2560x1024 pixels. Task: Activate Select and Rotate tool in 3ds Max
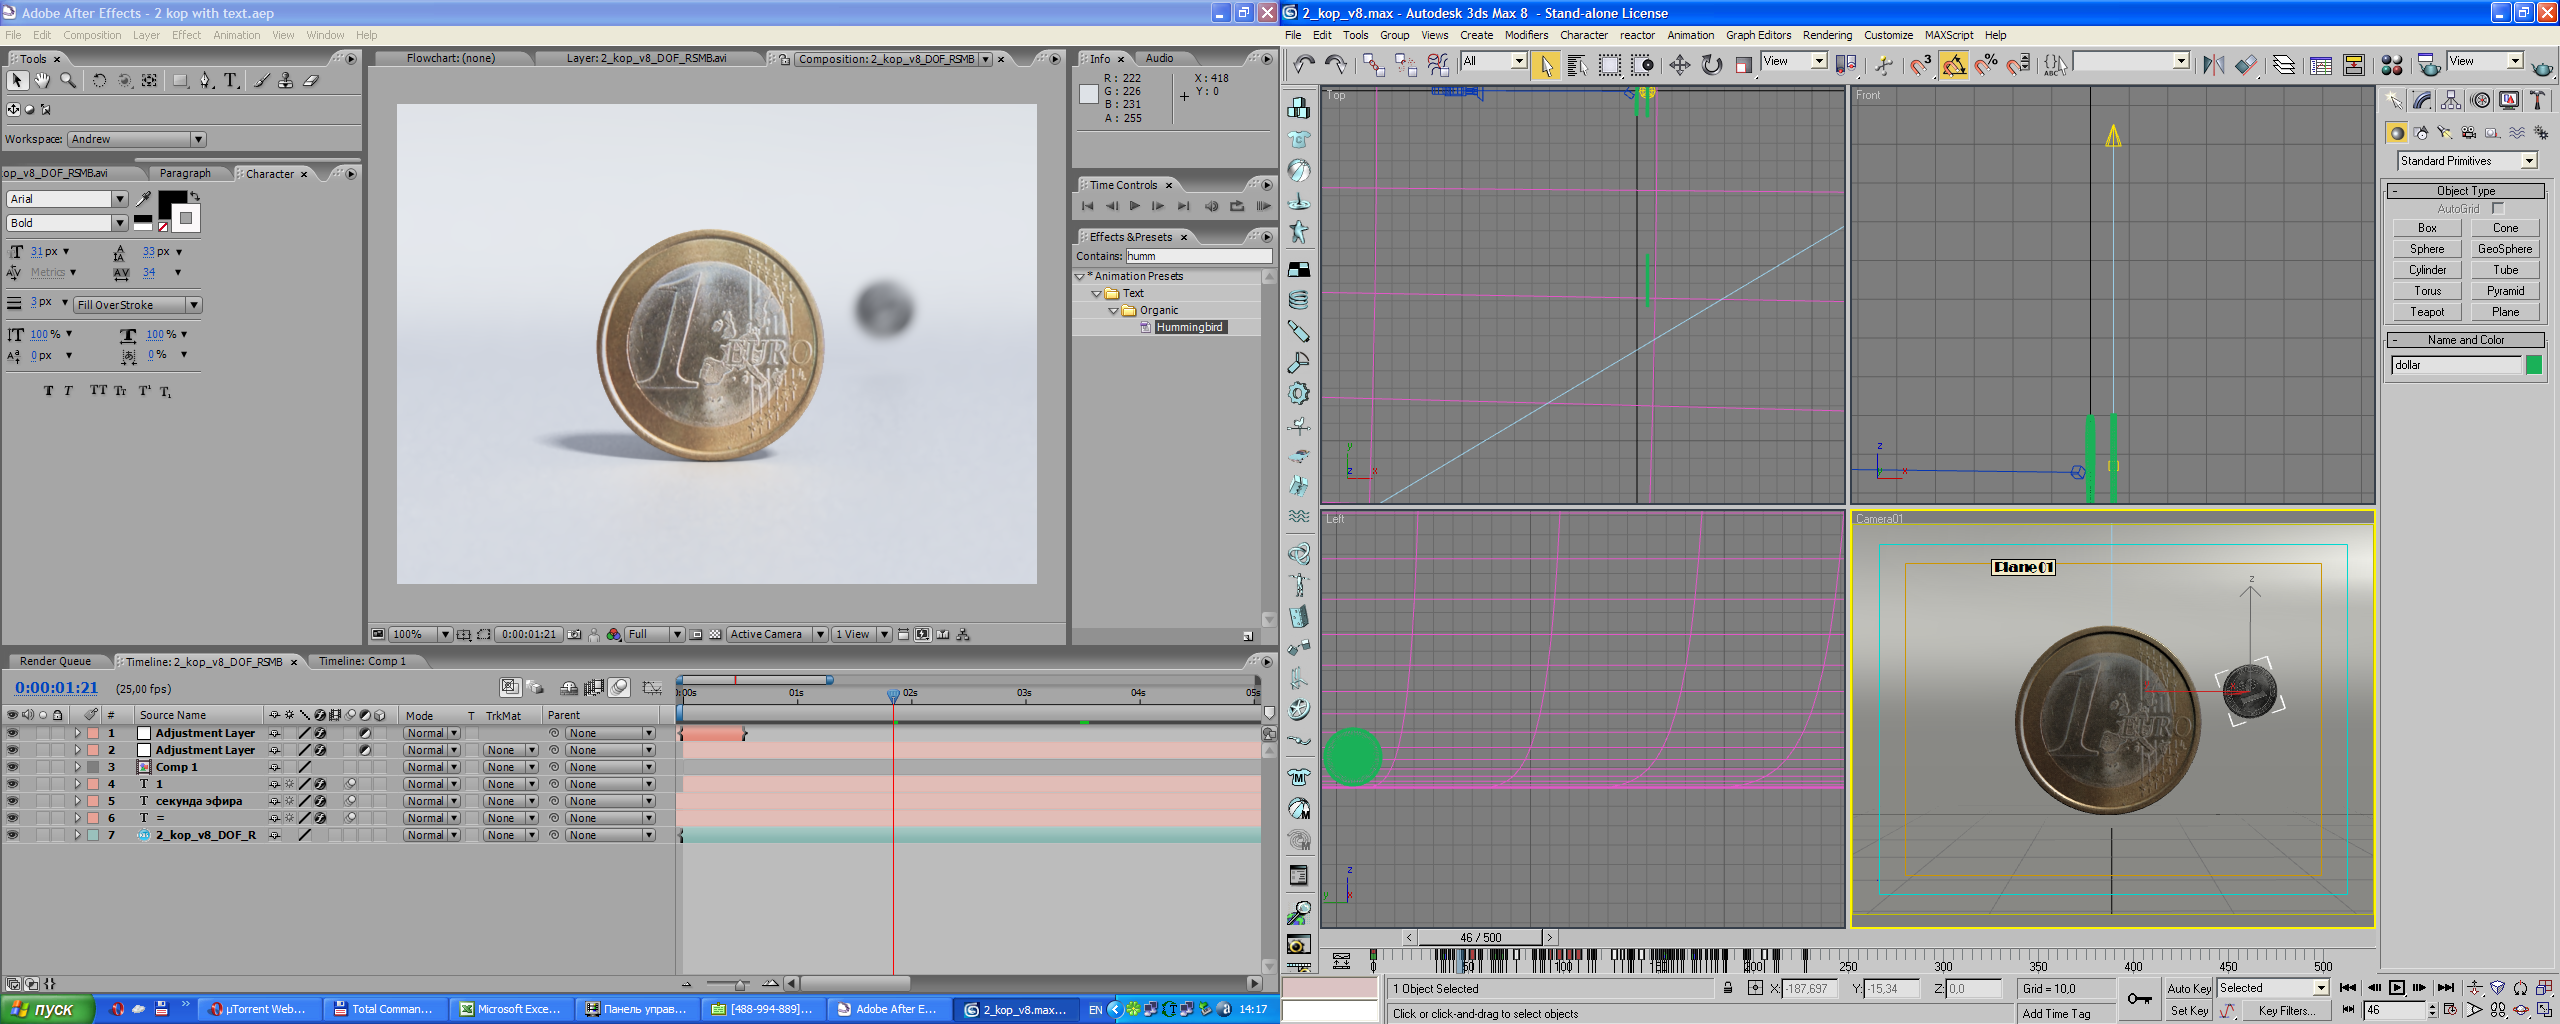click(1712, 65)
